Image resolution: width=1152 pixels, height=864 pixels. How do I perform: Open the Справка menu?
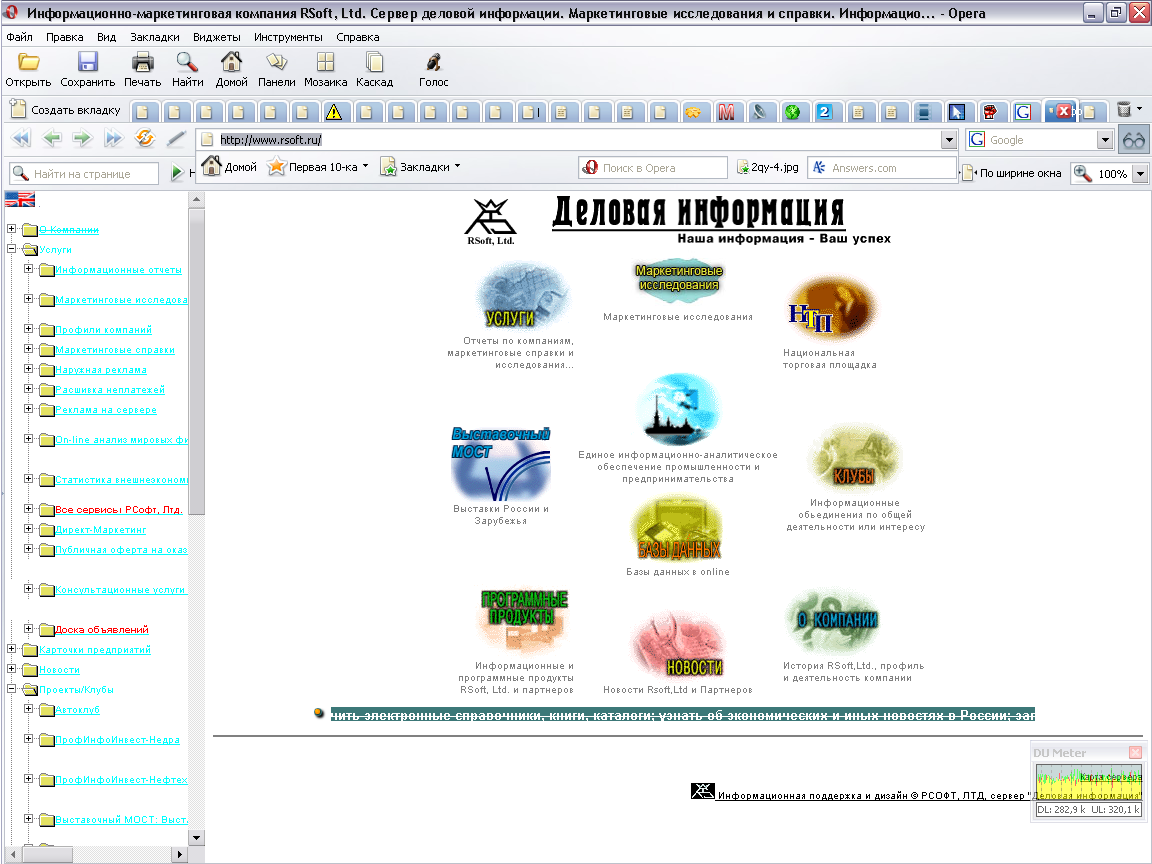(357, 37)
